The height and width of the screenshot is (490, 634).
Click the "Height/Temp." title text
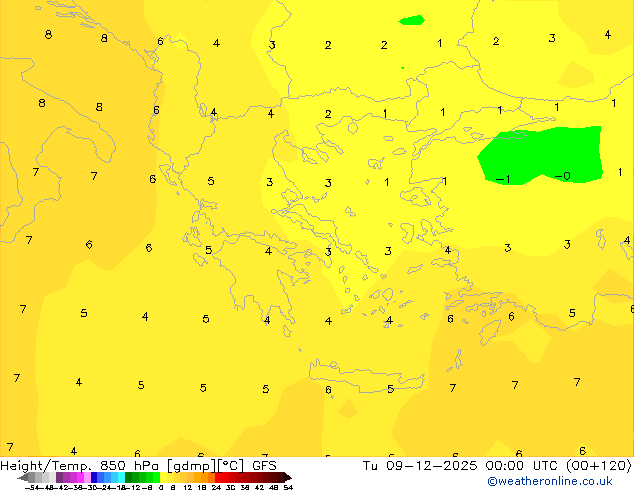(x=45, y=466)
